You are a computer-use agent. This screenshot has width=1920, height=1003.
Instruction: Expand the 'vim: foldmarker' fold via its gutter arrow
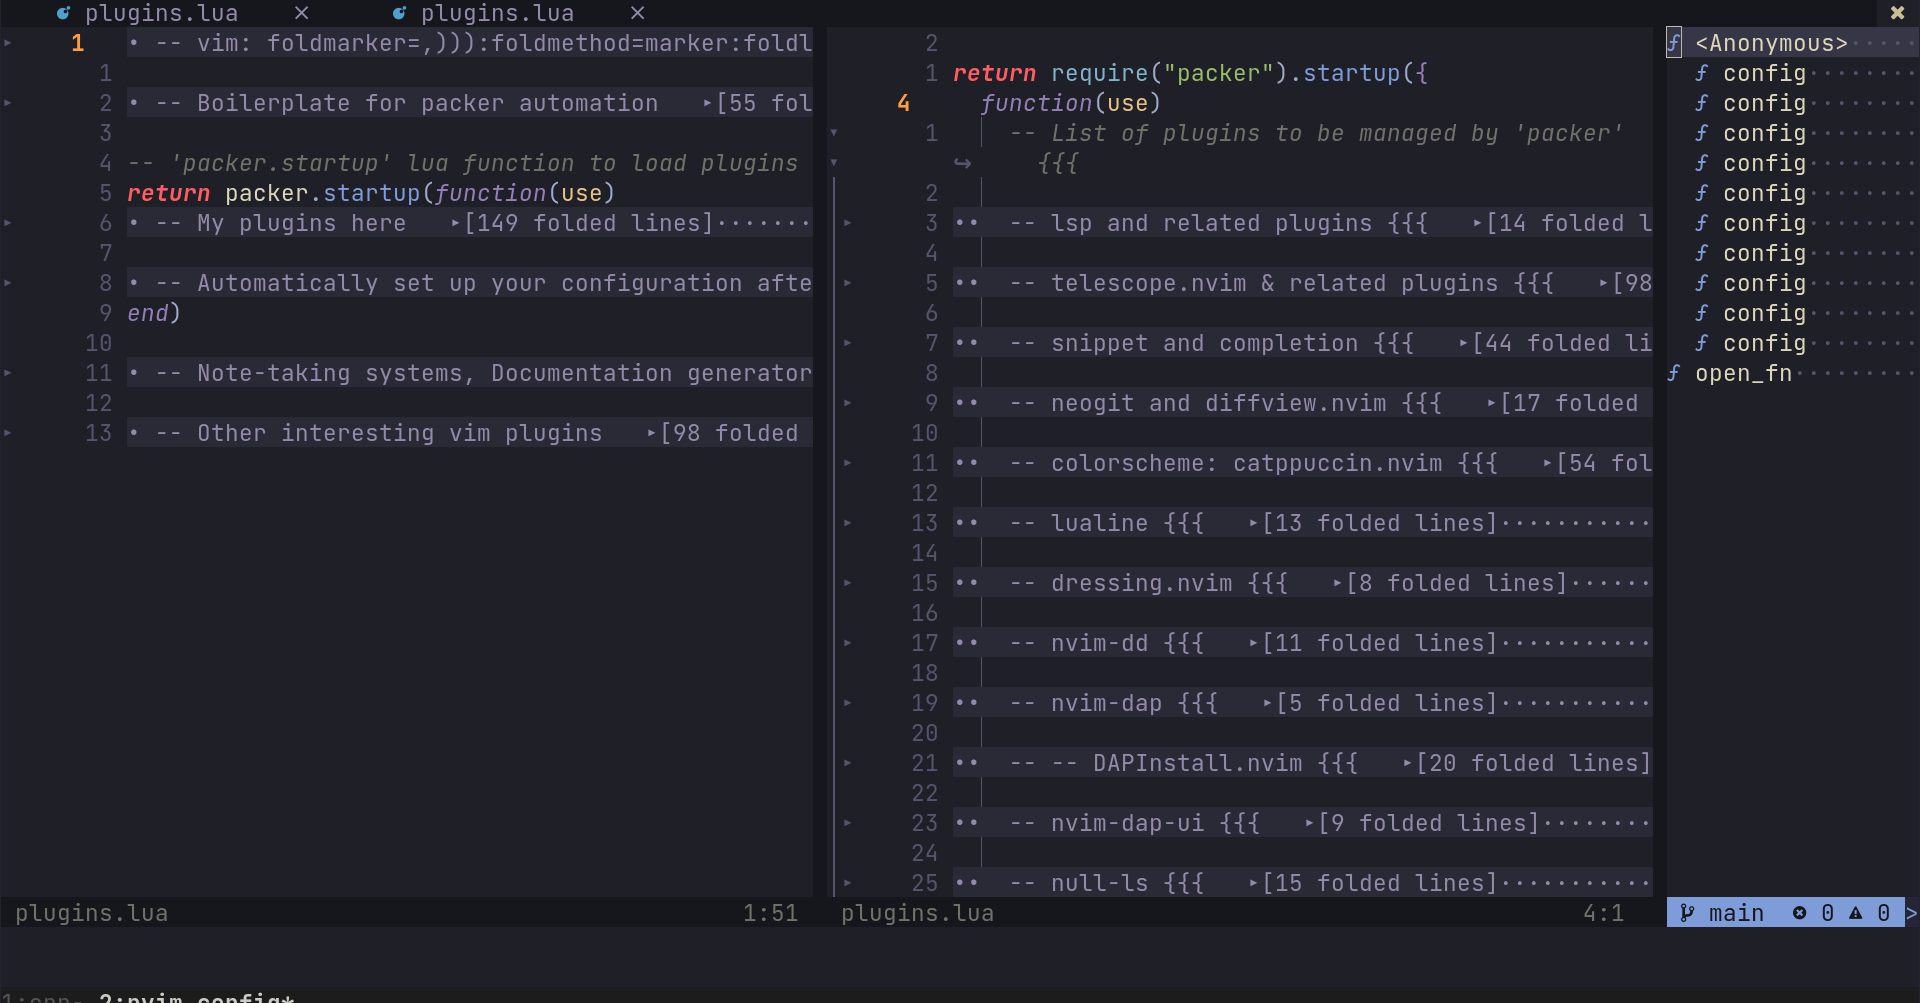(x=8, y=43)
